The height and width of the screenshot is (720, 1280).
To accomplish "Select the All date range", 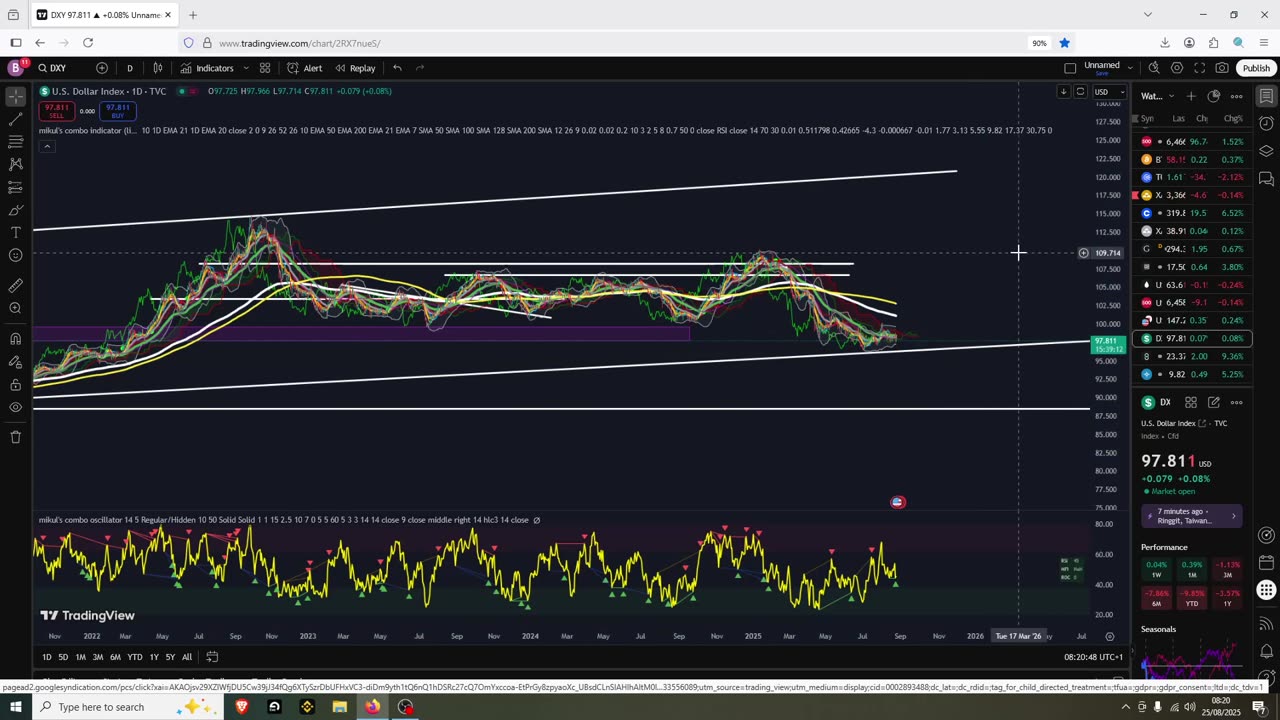I will coord(187,657).
